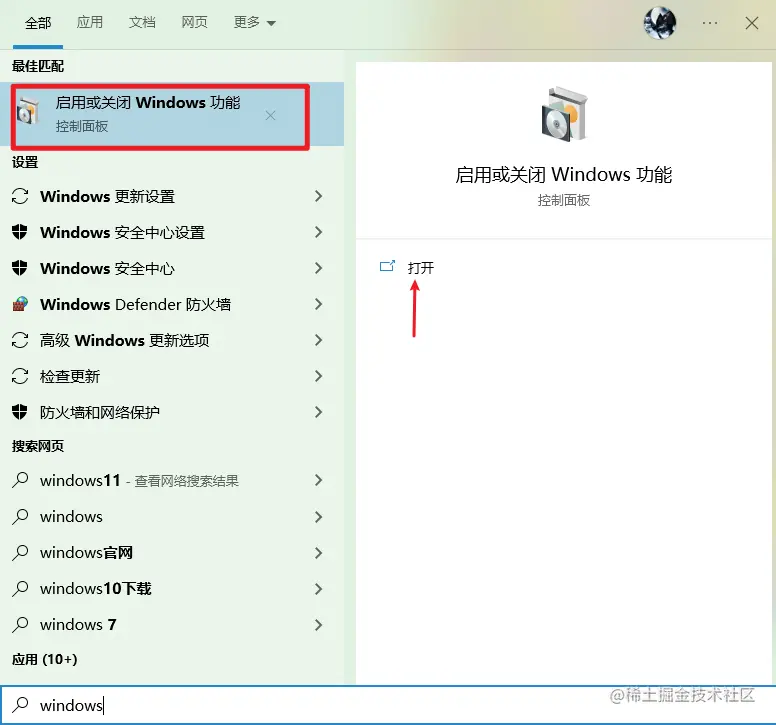Expand arrow for windows官网 suggestion
Viewport: 776px width, 725px height.
(319, 553)
